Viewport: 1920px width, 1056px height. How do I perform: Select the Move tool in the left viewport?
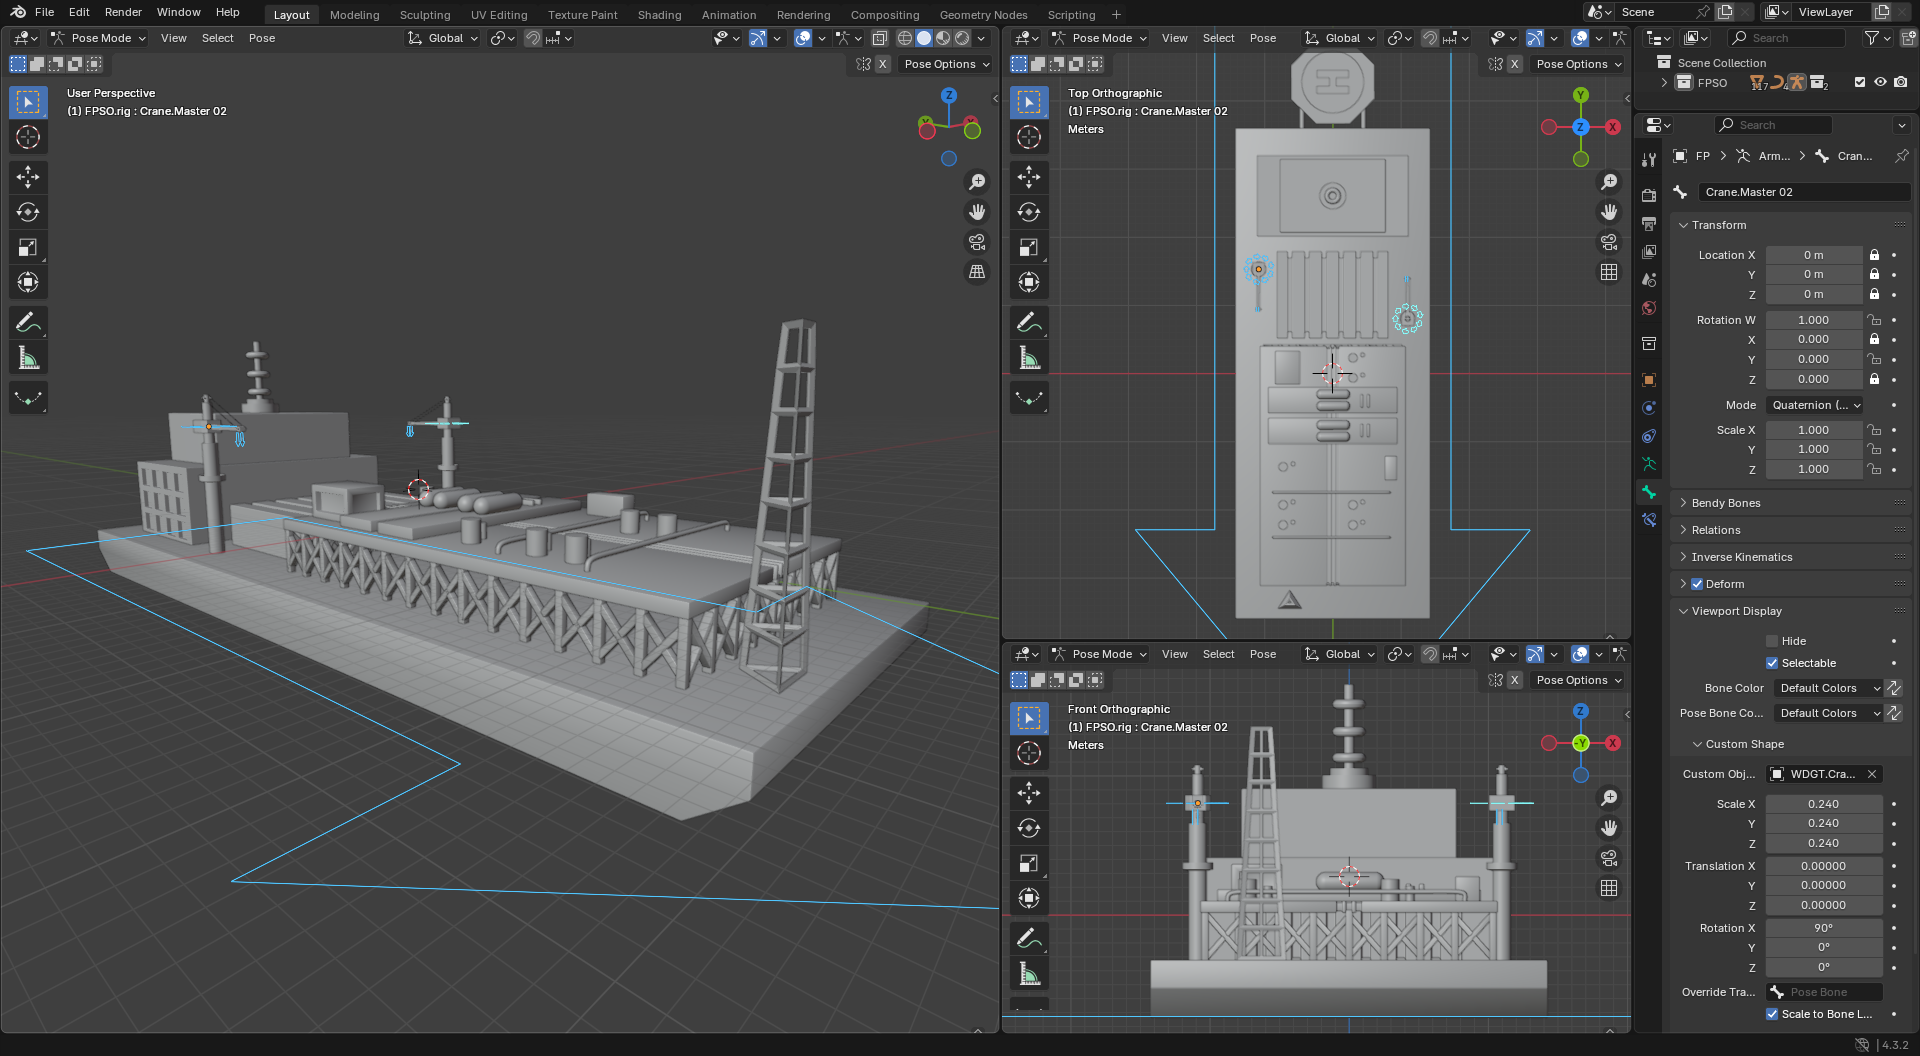28,177
